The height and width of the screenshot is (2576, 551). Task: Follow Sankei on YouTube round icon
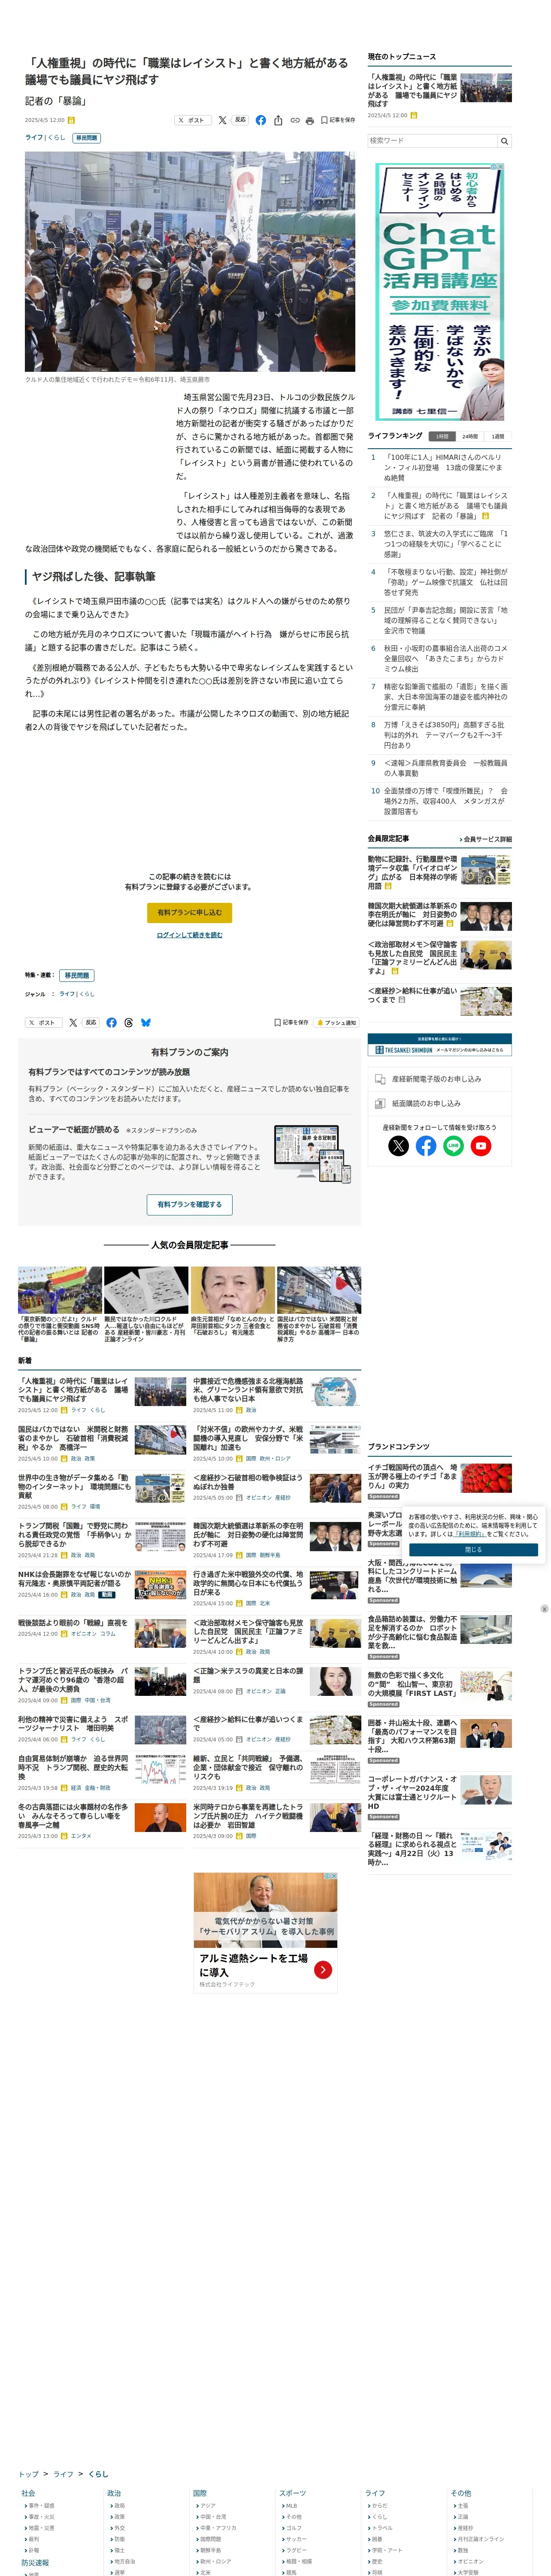click(x=481, y=1146)
